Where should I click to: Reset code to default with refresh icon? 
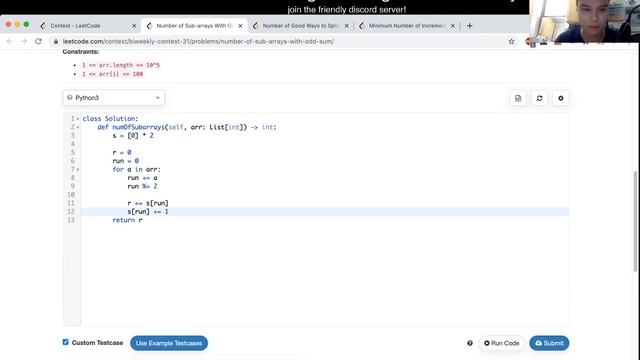(539, 98)
